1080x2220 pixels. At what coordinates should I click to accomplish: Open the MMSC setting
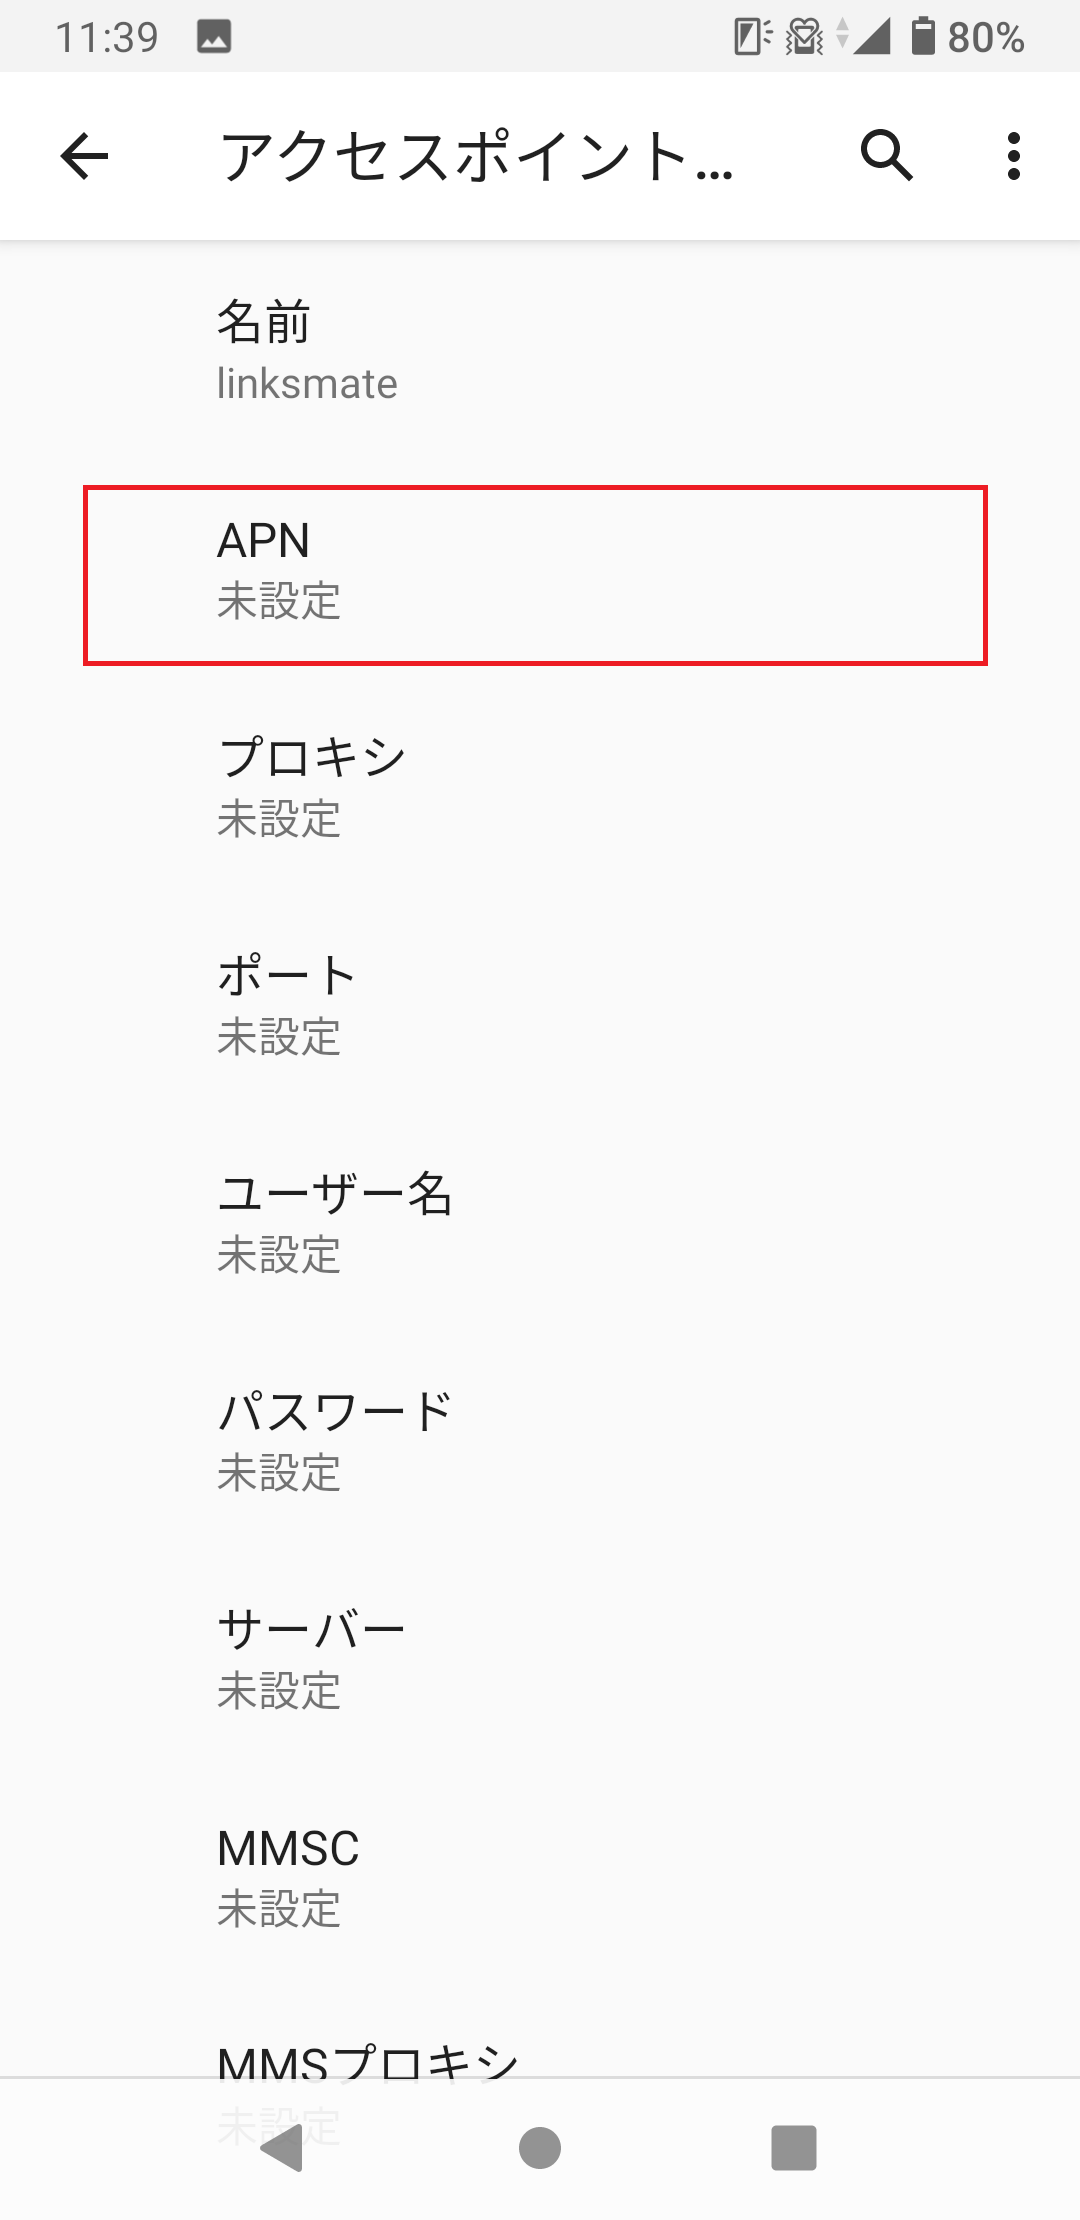point(540,1878)
